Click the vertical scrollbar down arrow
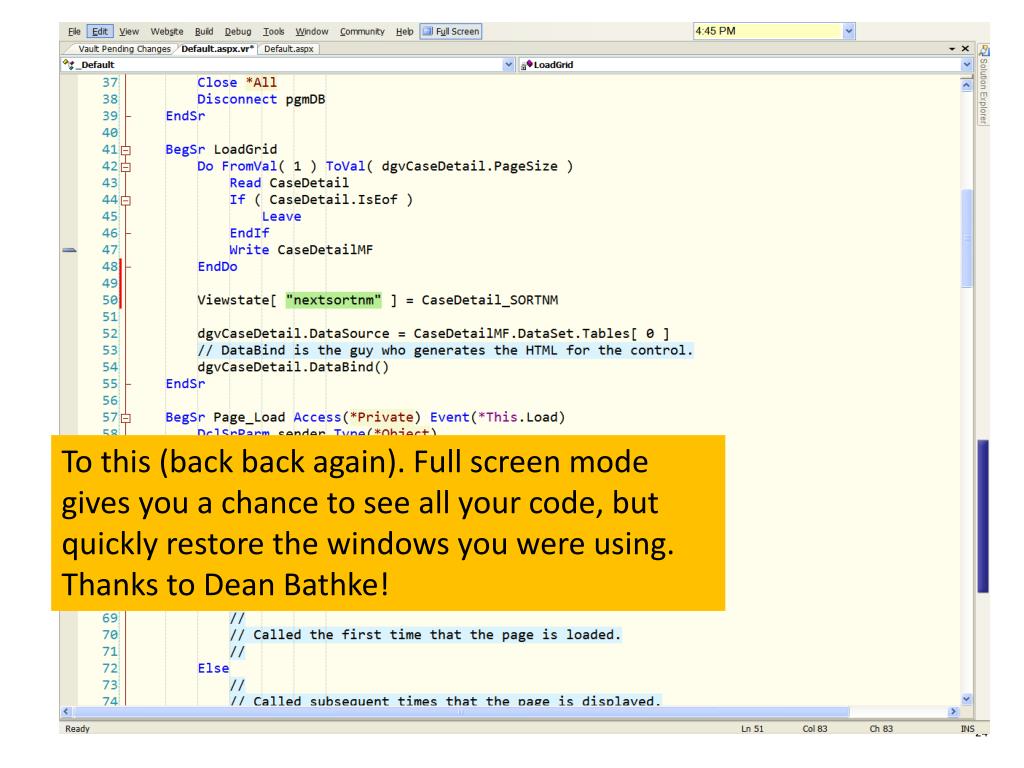The width and height of the screenshot is (1024, 768). [967, 699]
